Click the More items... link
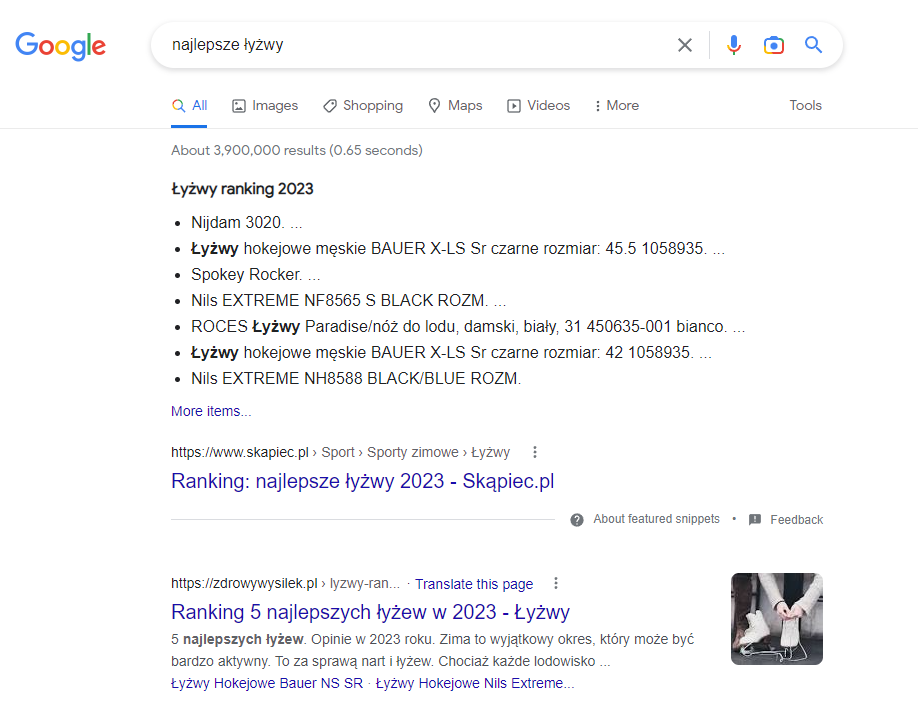This screenshot has width=918, height=717. 211,411
